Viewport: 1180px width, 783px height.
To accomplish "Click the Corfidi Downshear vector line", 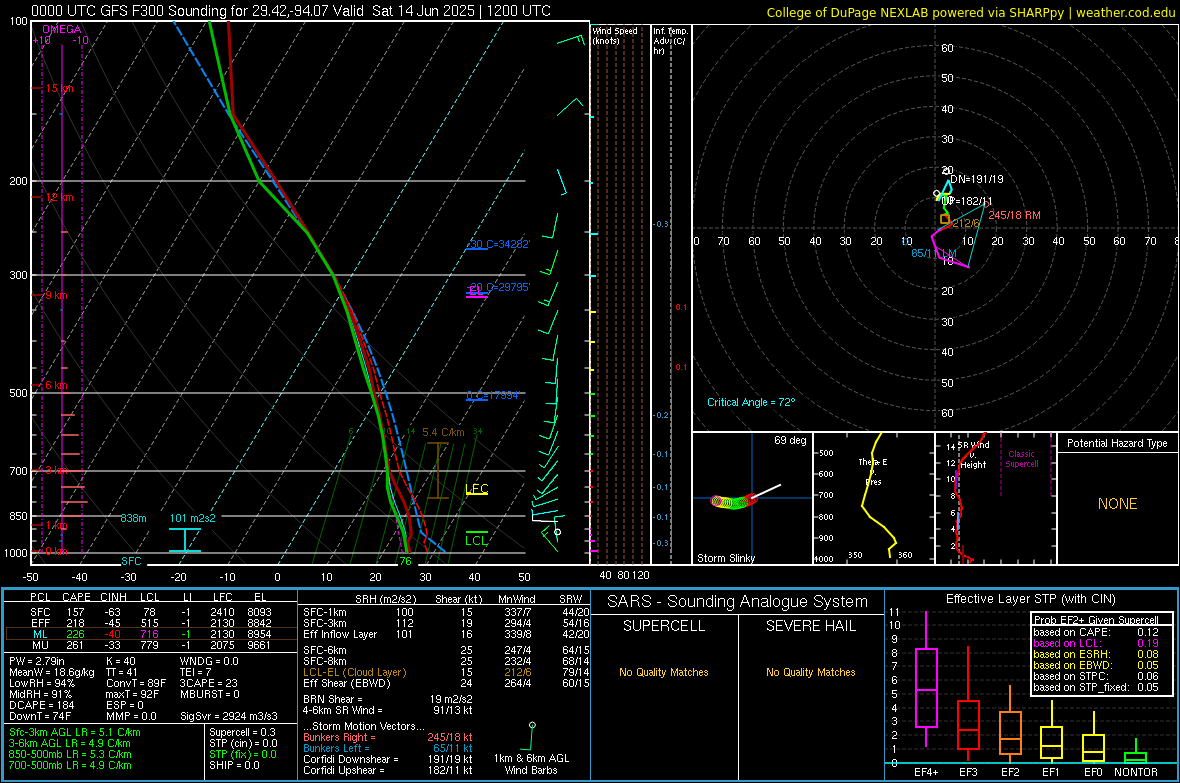I will [x=388, y=759].
